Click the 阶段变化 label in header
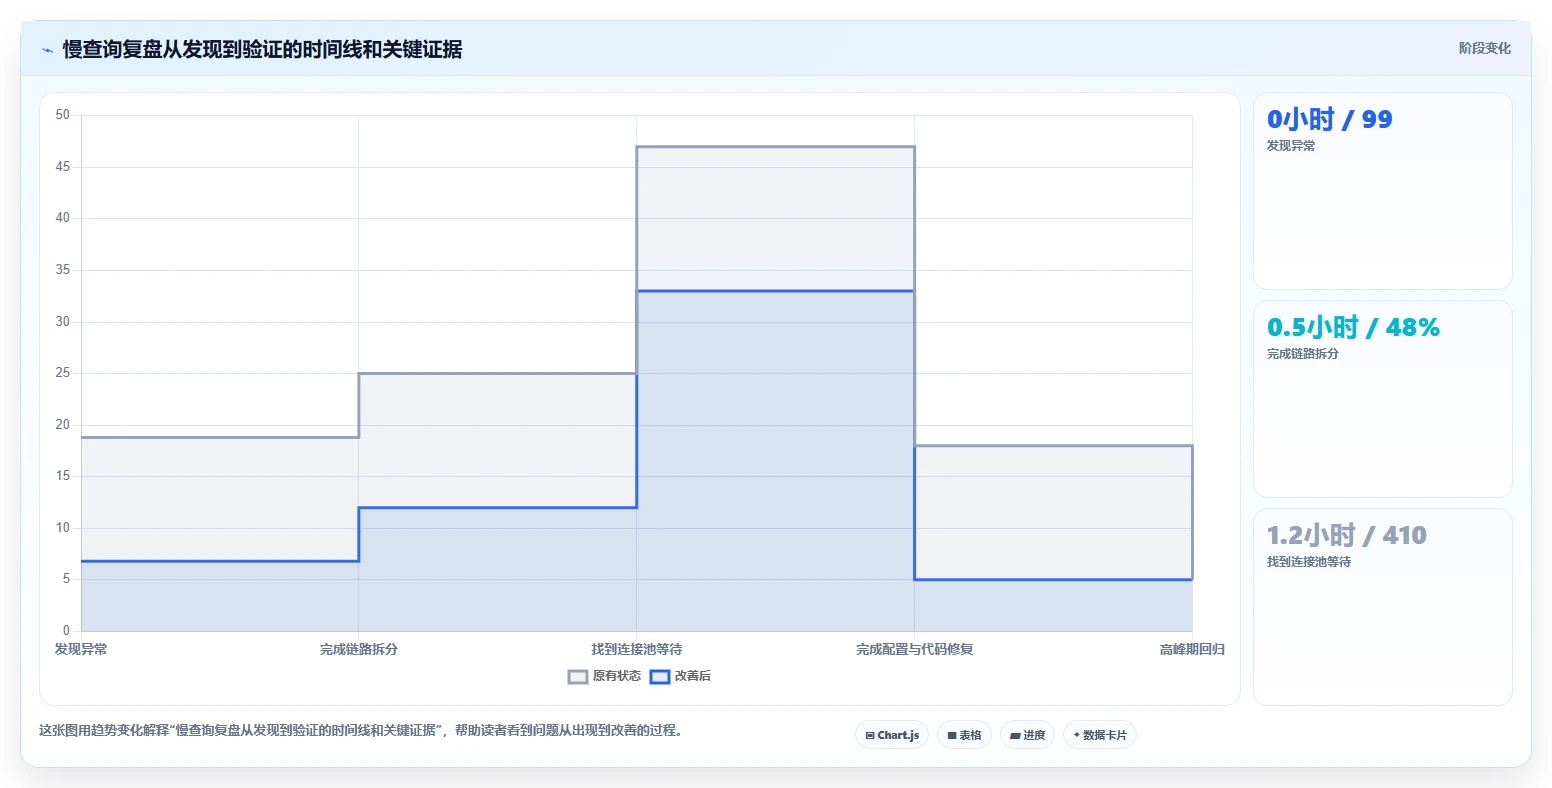This screenshot has width=1552, height=788. (1484, 48)
